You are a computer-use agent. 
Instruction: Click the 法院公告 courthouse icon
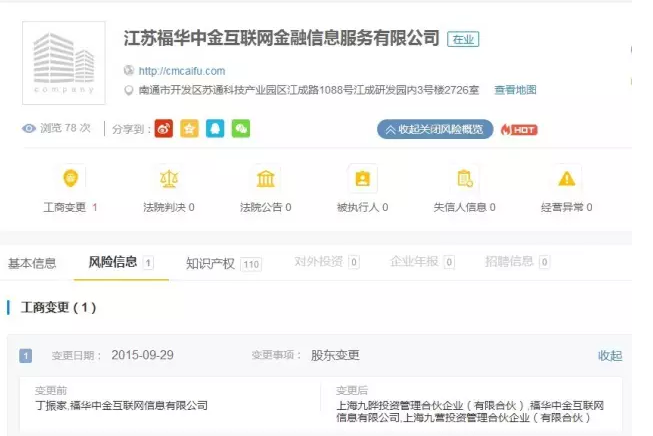266,179
